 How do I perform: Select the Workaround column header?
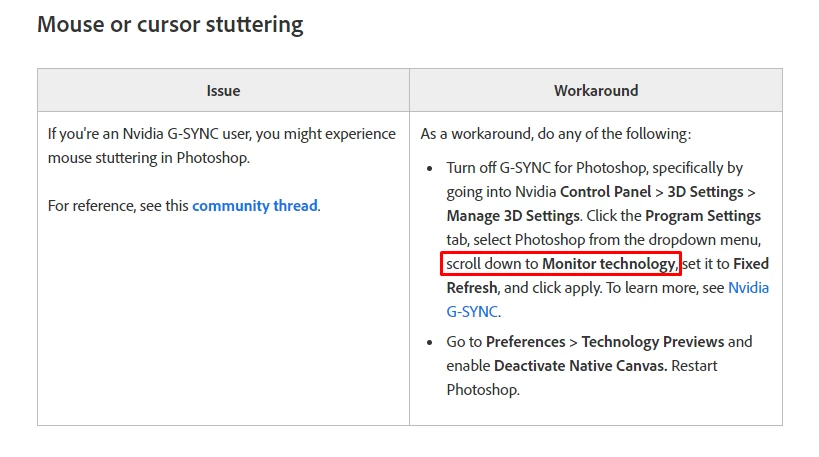pos(596,90)
